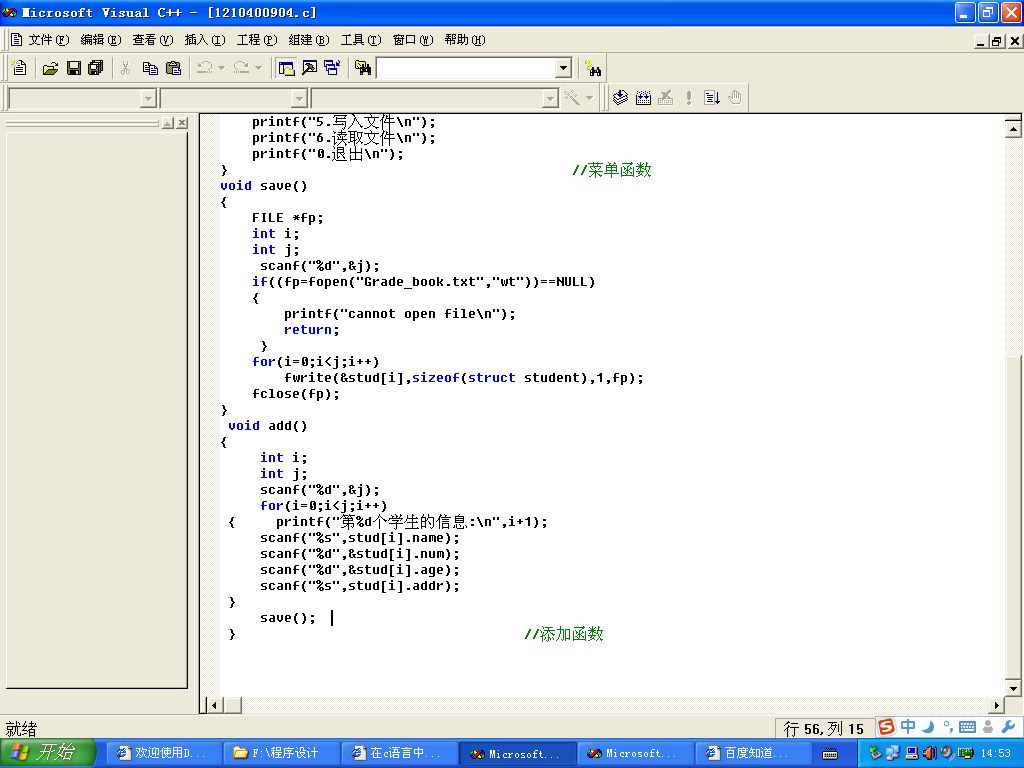Screen dimensions: 1024x768
Task: Expand the WizardBar filter dropdown
Action: (x=299, y=99)
